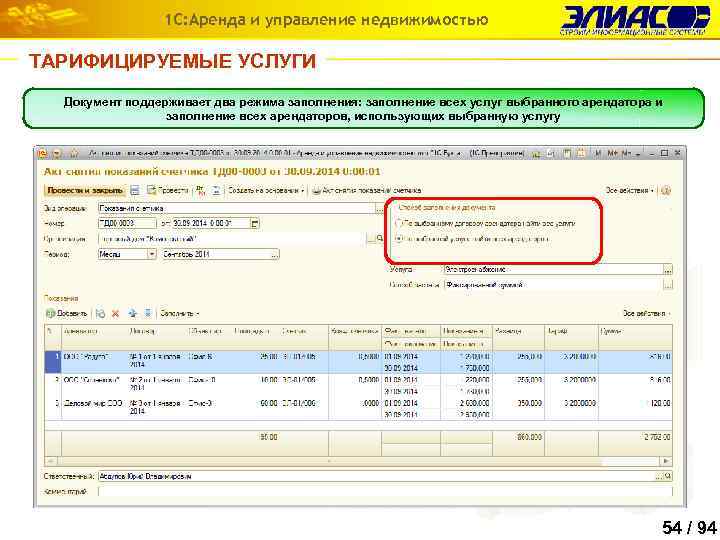Click the copy row icon in table toolbar
The height and width of the screenshot is (540, 720).
click(101, 314)
